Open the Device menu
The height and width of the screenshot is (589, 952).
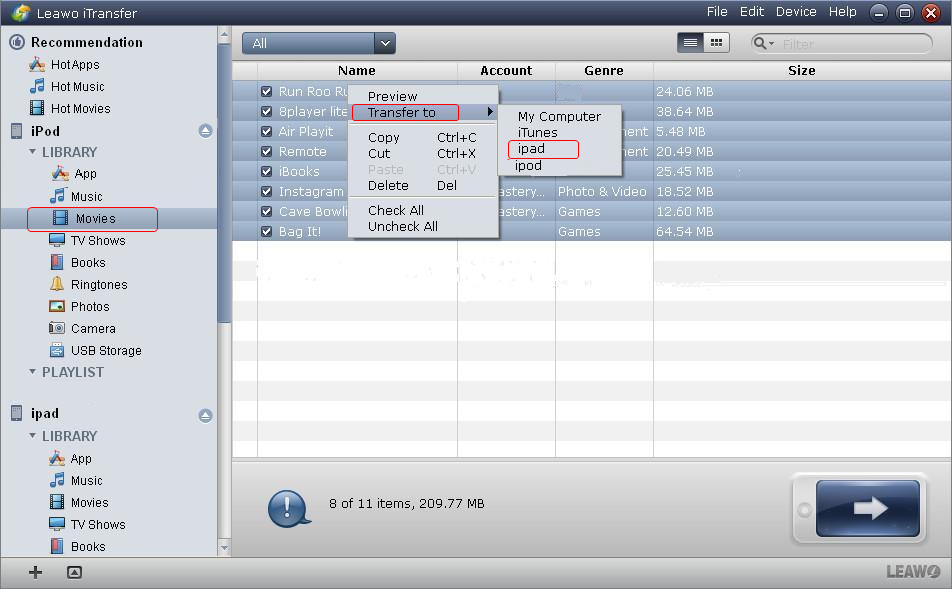796,12
